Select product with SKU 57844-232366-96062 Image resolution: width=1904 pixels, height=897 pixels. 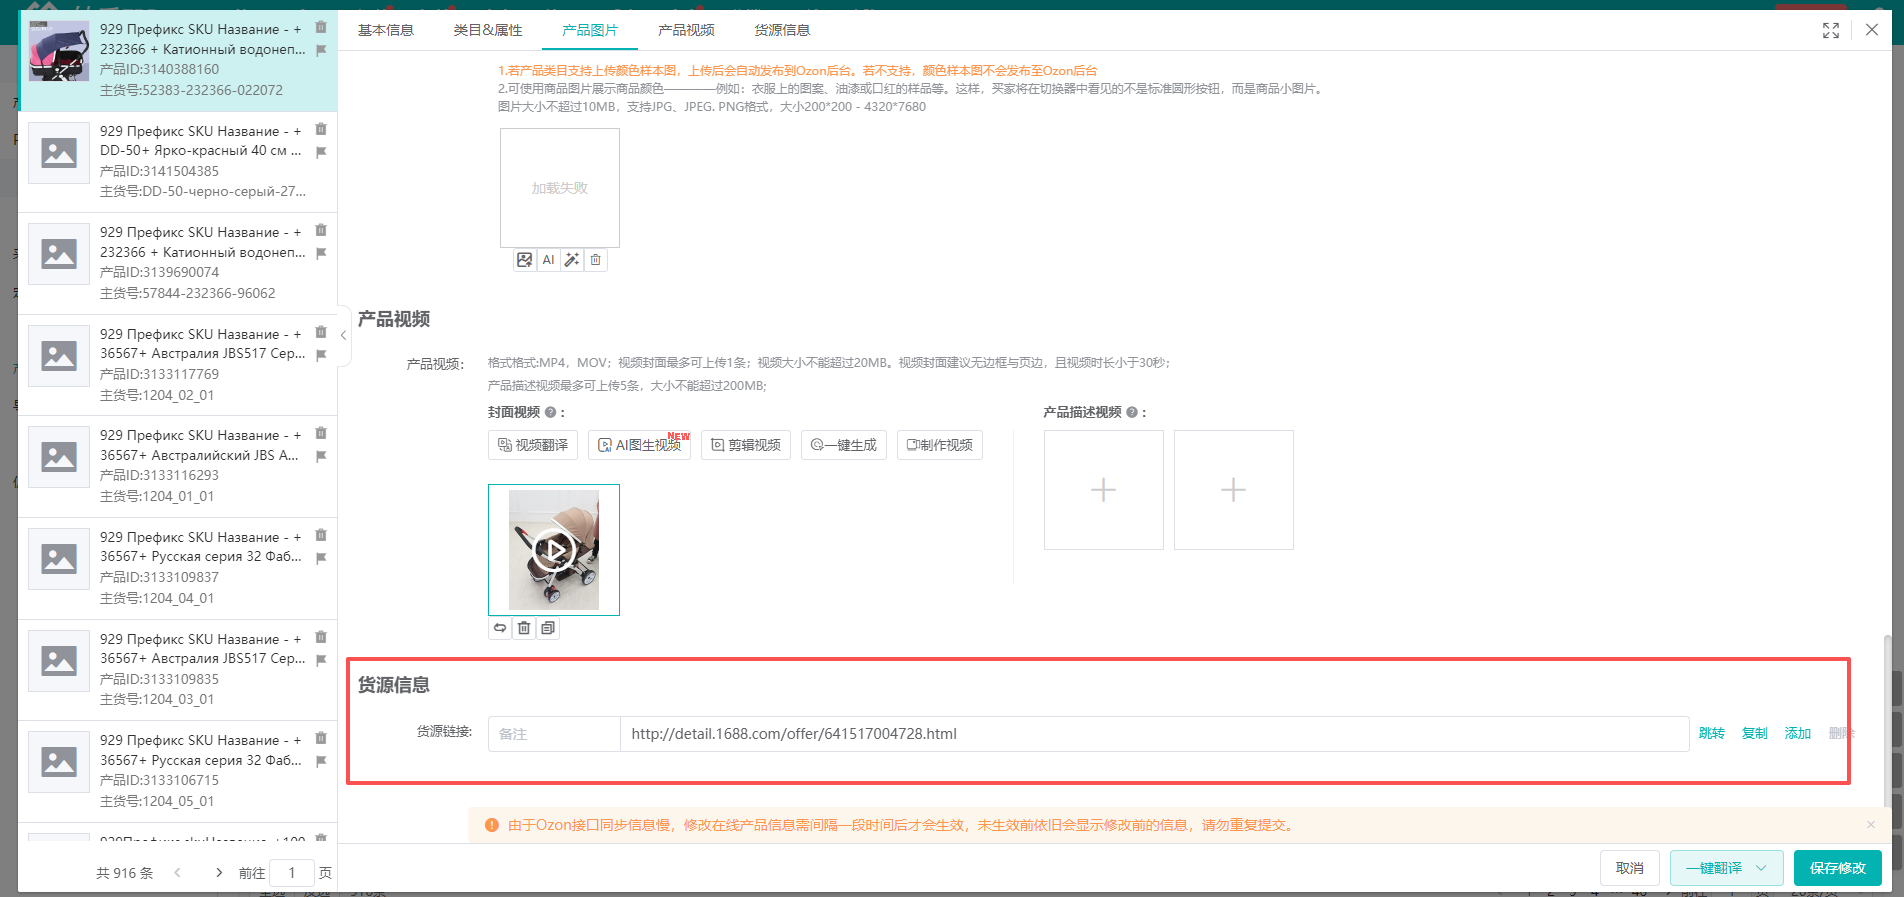(x=178, y=263)
